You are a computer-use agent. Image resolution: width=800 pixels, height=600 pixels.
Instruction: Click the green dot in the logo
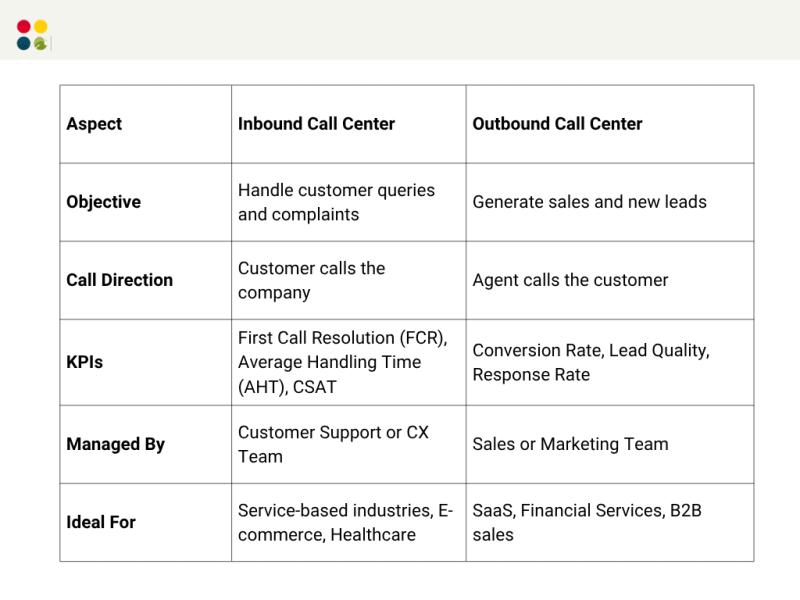click(x=40, y=43)
